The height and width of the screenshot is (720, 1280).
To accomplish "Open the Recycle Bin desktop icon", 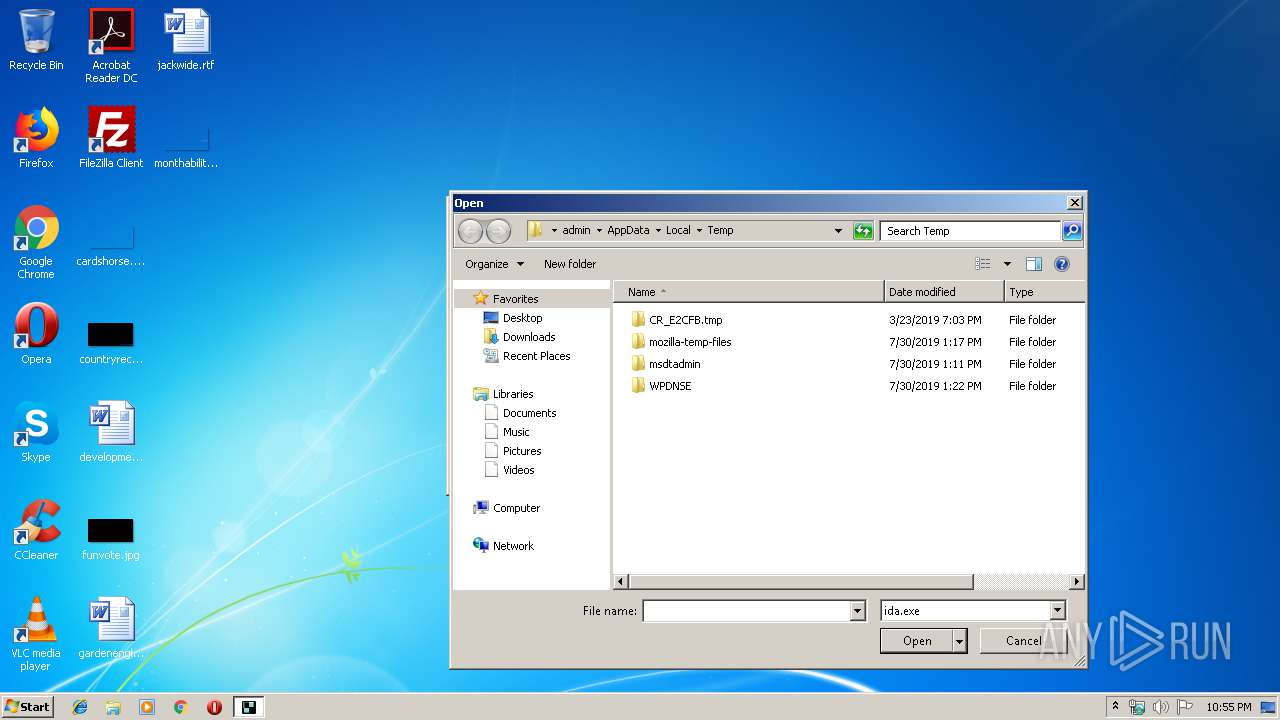I will [36, 40].
